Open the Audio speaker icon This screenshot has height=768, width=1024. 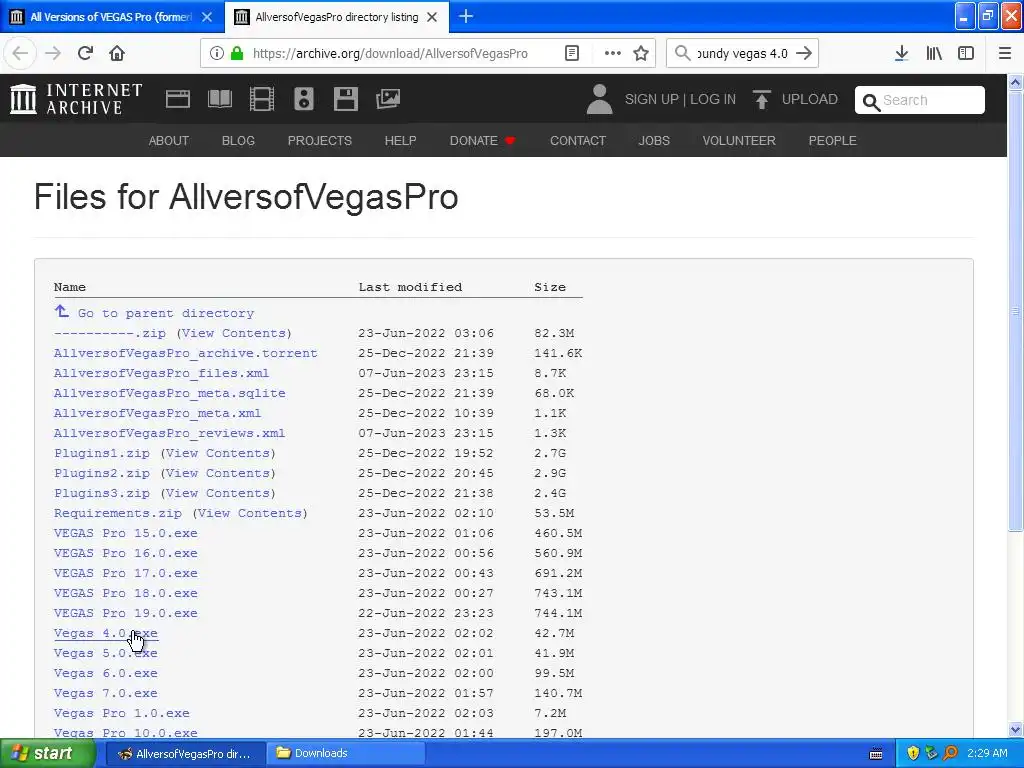(x=304, y=99)
